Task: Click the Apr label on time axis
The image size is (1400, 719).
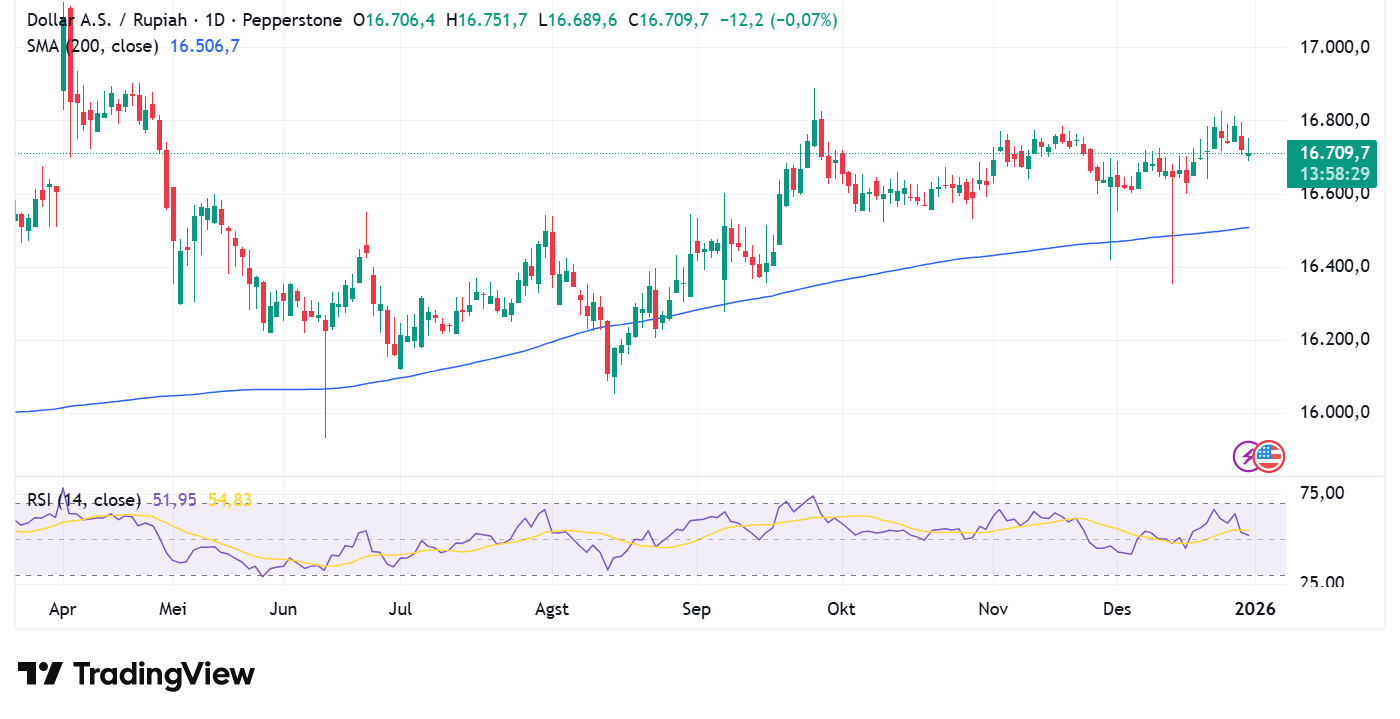Action: pyautogui.click(x=62, y=608)
